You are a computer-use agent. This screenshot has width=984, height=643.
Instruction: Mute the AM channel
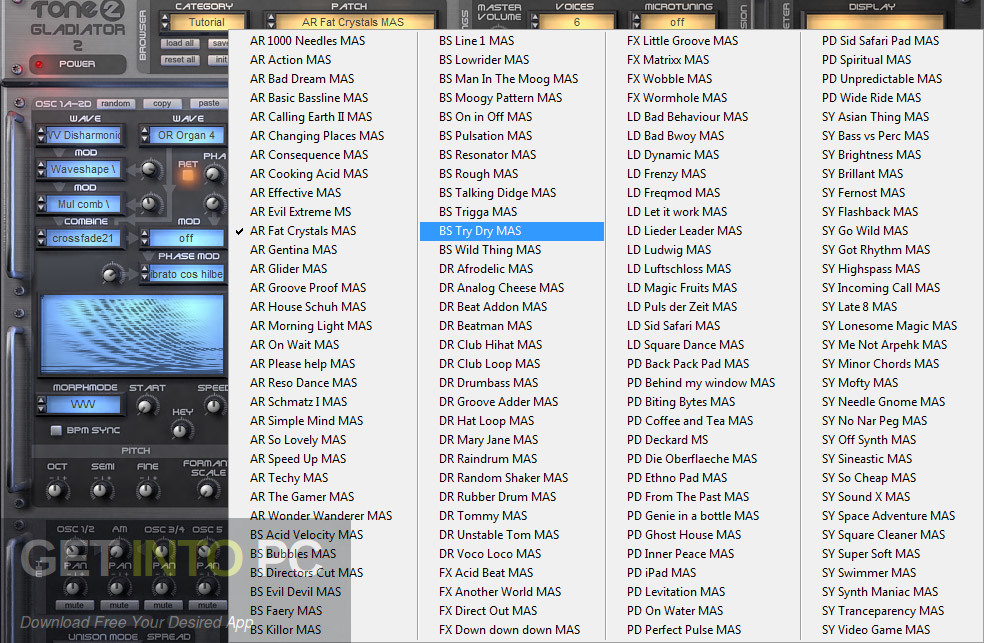(119, 605)
